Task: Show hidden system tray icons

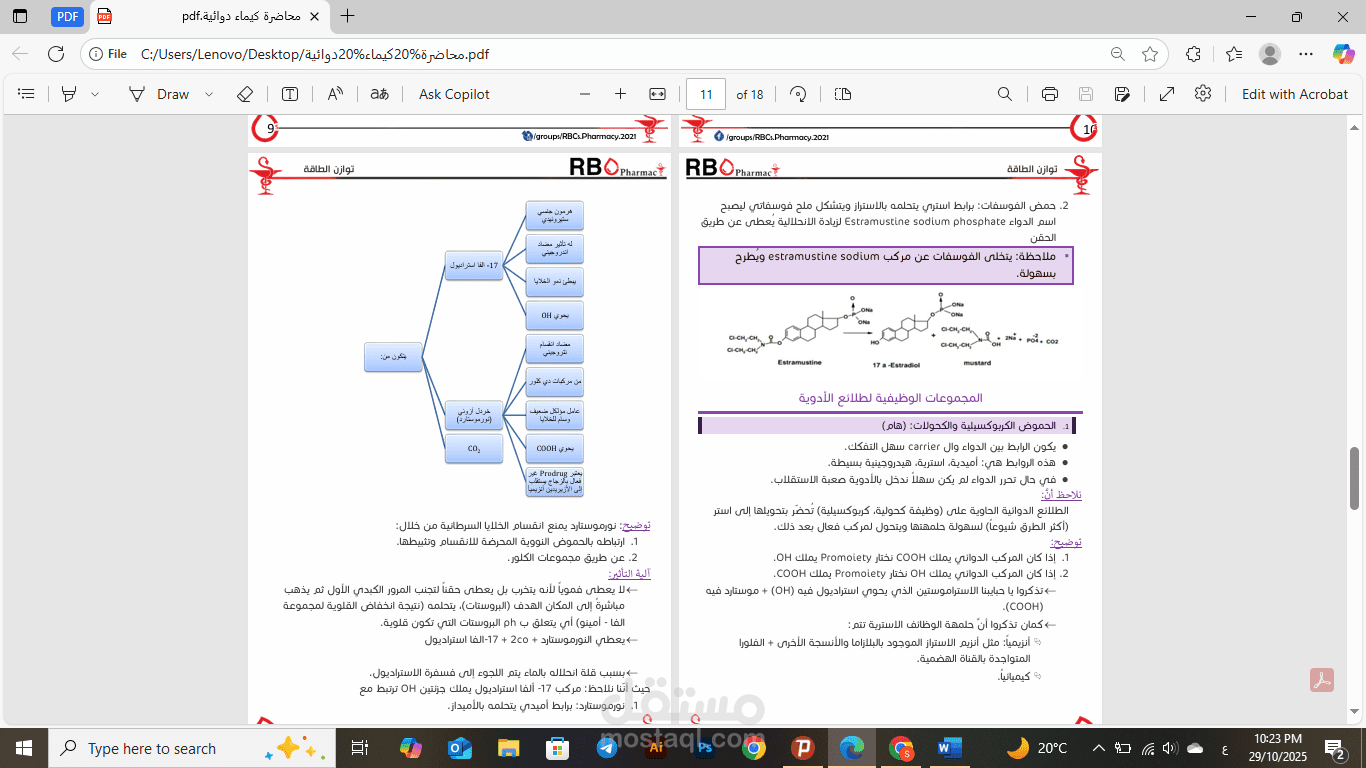Action: coord(1099,748)
